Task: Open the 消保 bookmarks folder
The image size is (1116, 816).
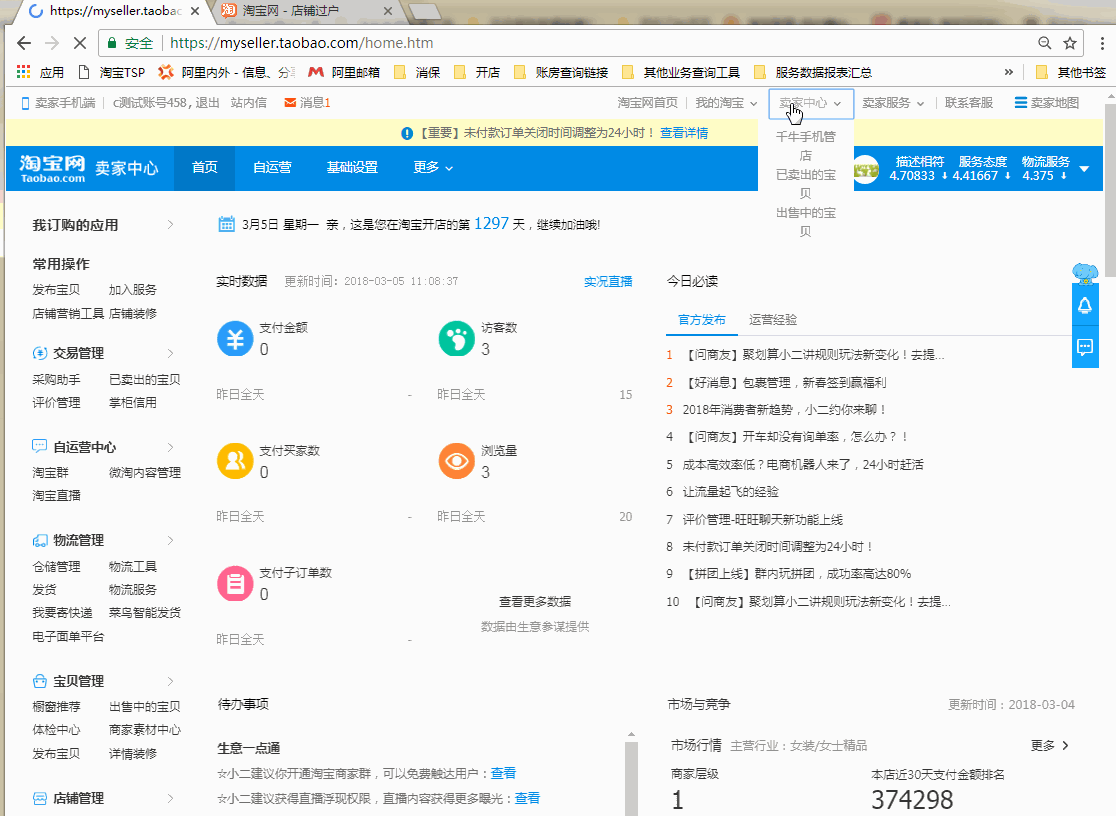Action: pyautogui.click(x=417, y=72)
